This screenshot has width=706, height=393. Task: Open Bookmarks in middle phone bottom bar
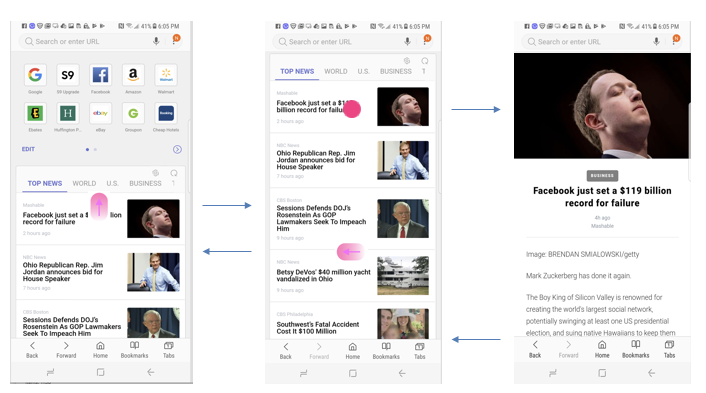point(386,351)
